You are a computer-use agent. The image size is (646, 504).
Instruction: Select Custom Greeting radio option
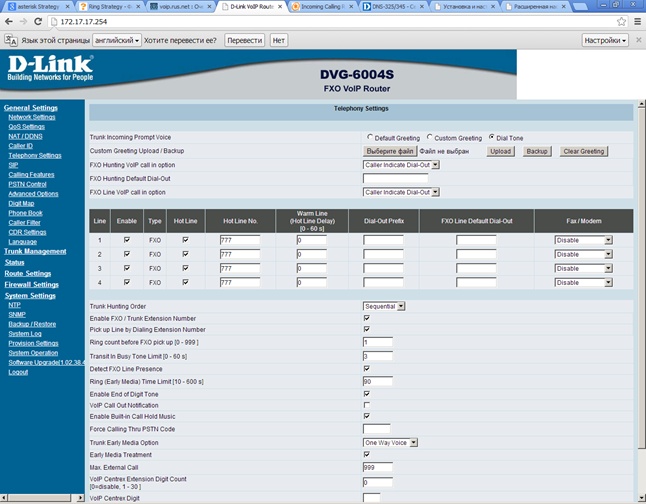pyautogui.click(x=429, y=137)
